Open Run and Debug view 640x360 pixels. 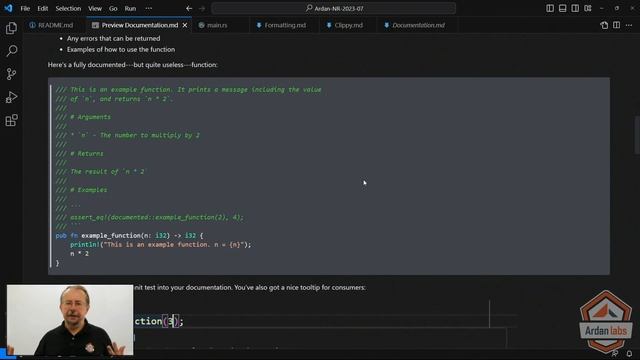11,97
